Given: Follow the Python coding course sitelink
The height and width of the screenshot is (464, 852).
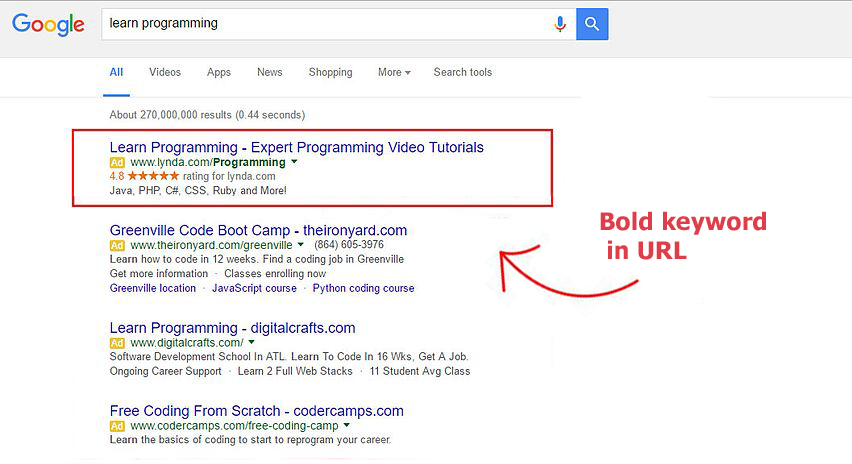Looking at the screenshot, I should pyautogui.click(x=363, y=288).
